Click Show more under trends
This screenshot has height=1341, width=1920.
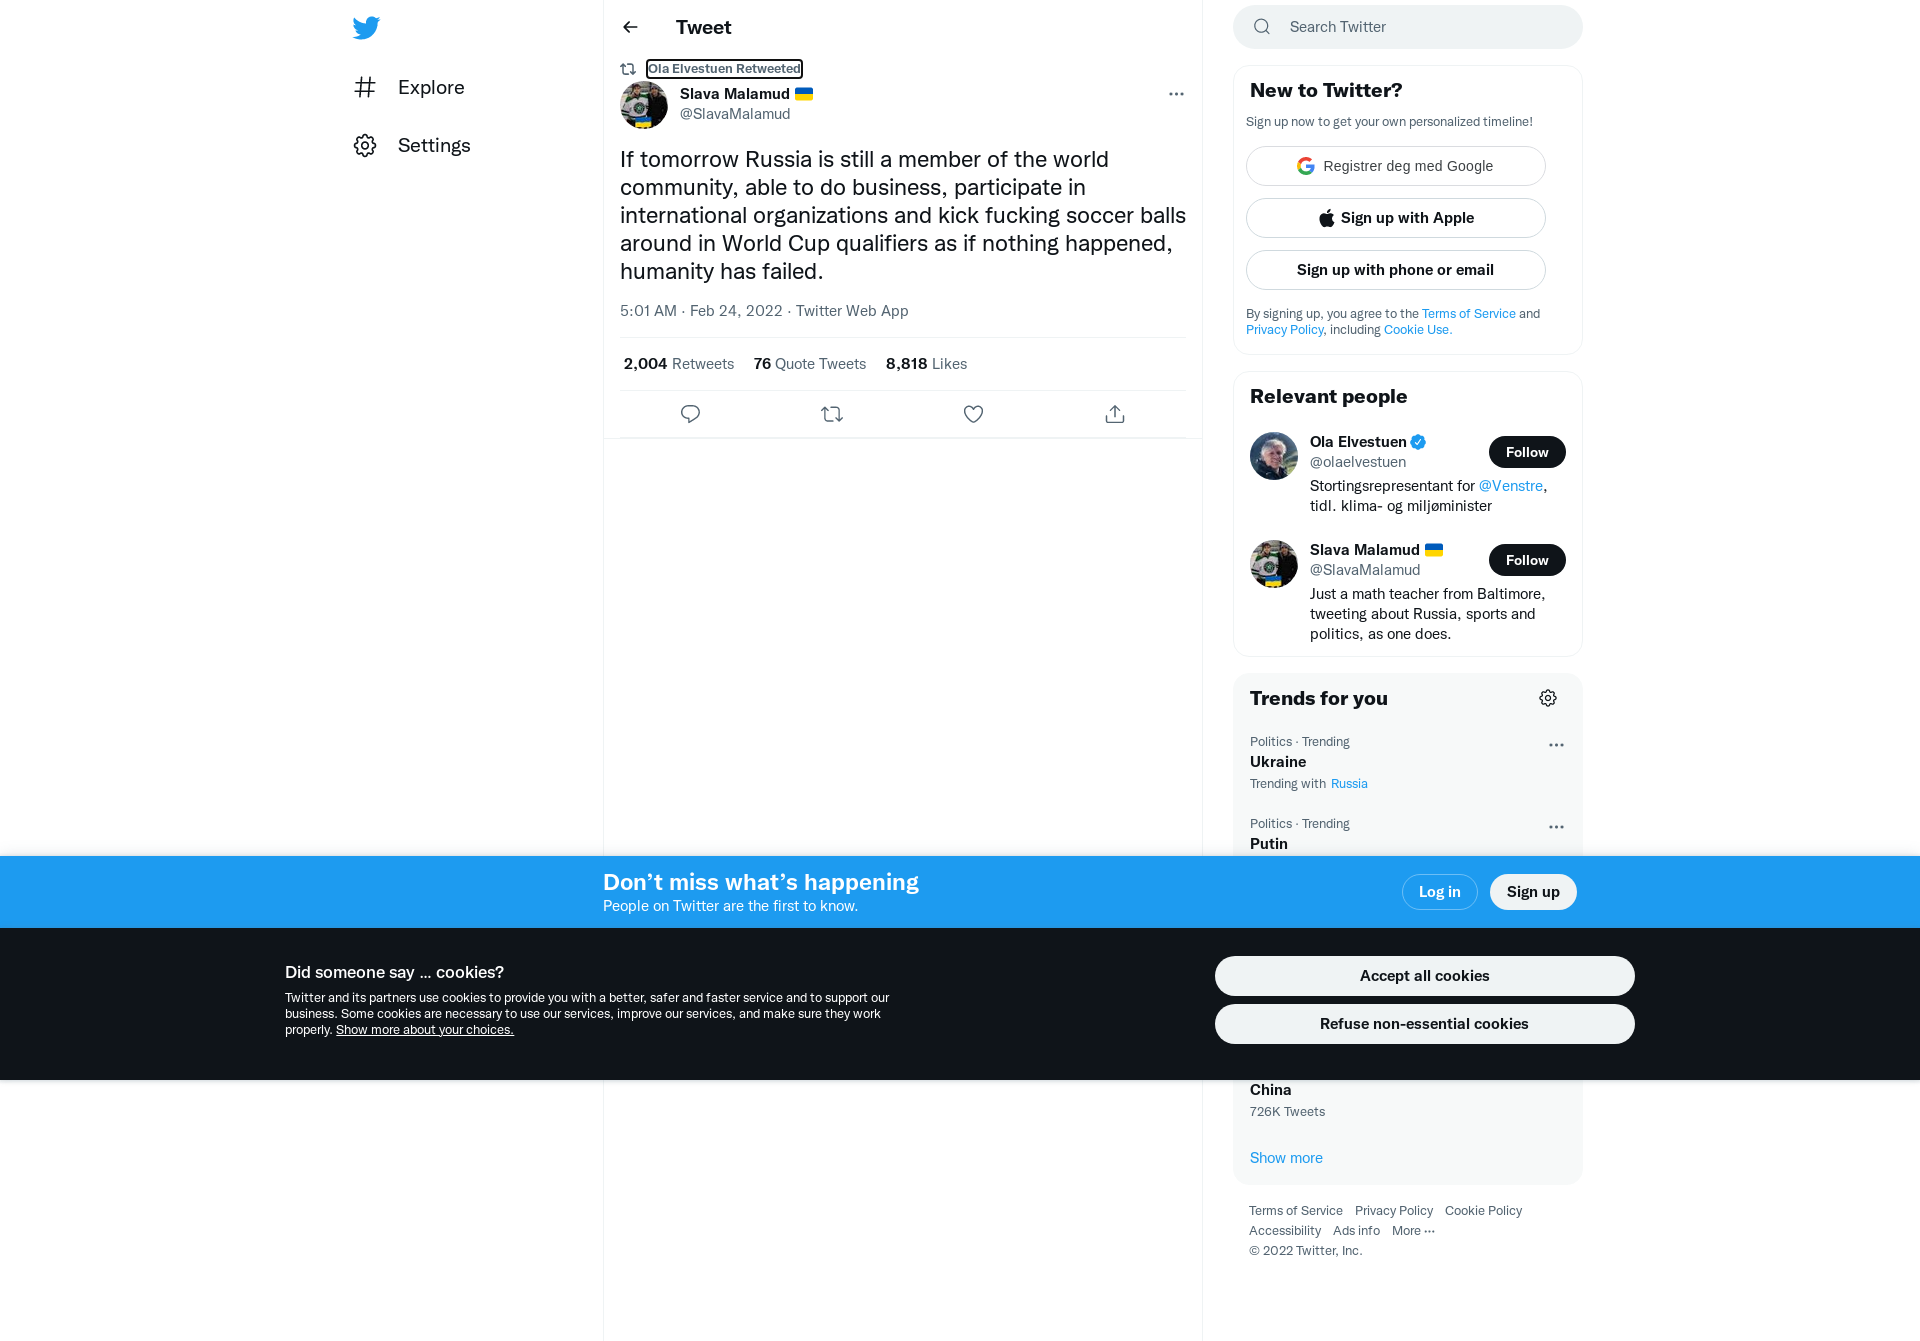(1286, 1158)
